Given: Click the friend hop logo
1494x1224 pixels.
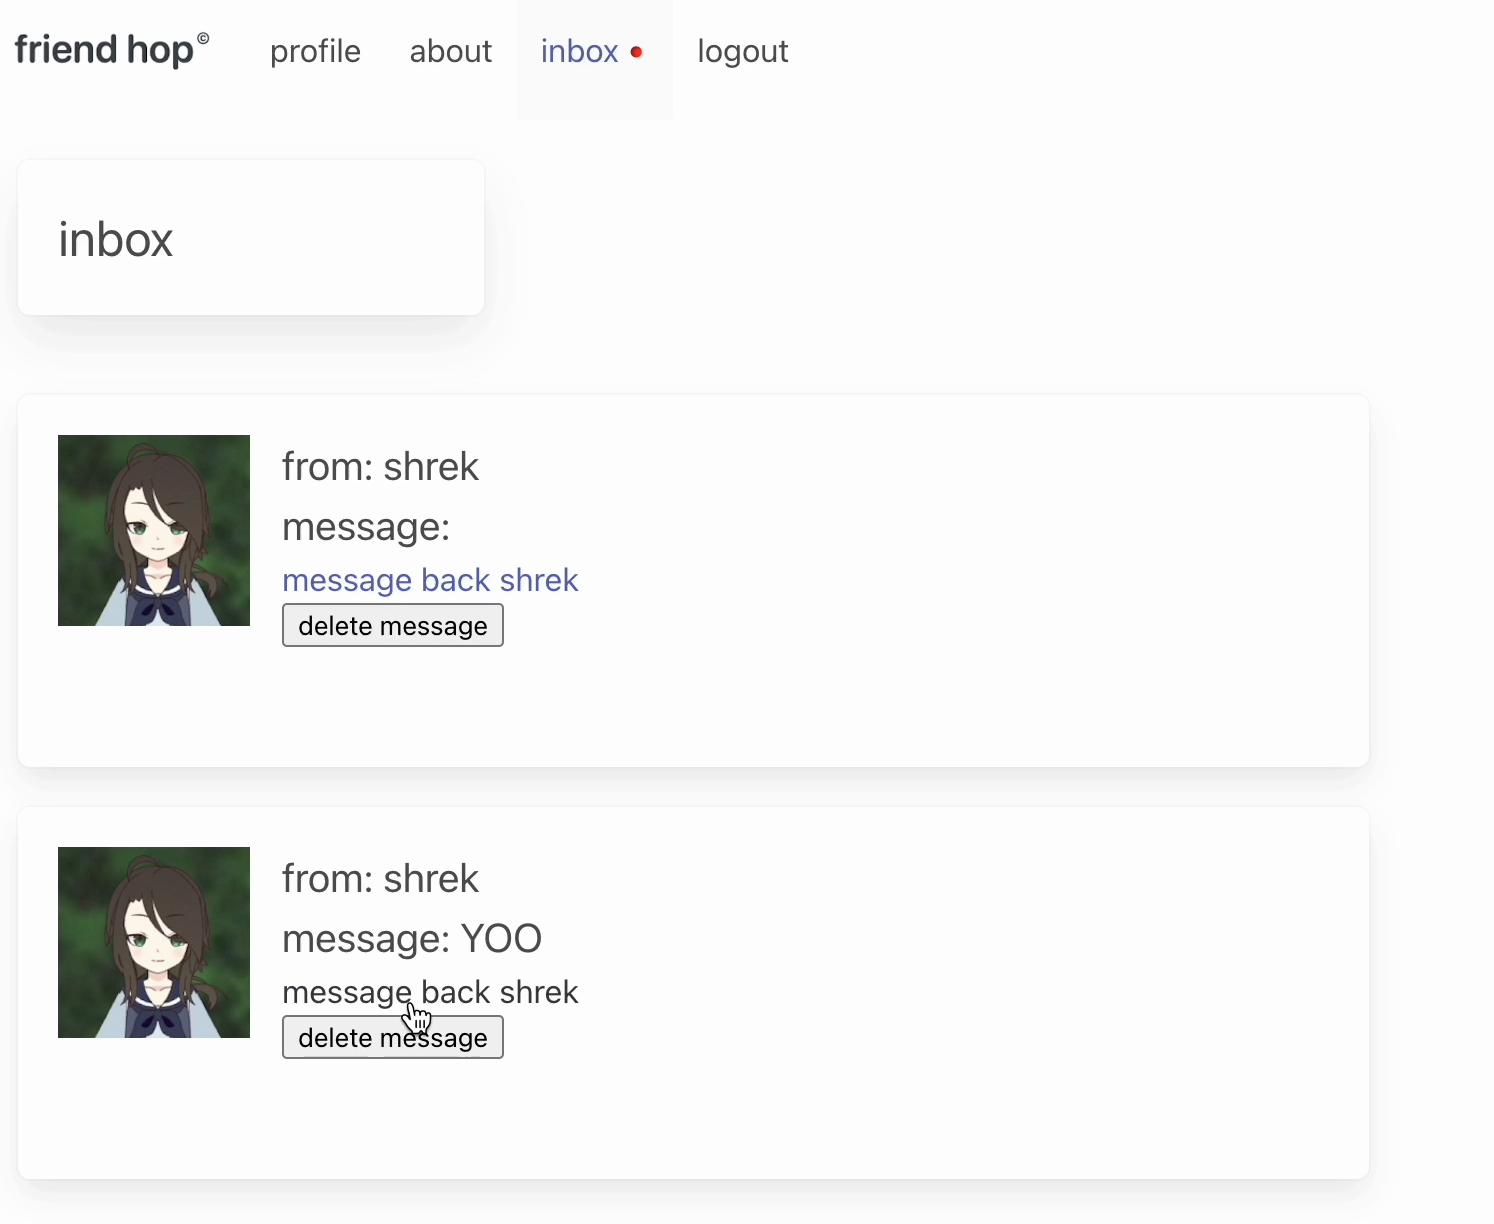Looking at the screenshot, I should click(104, 50).
